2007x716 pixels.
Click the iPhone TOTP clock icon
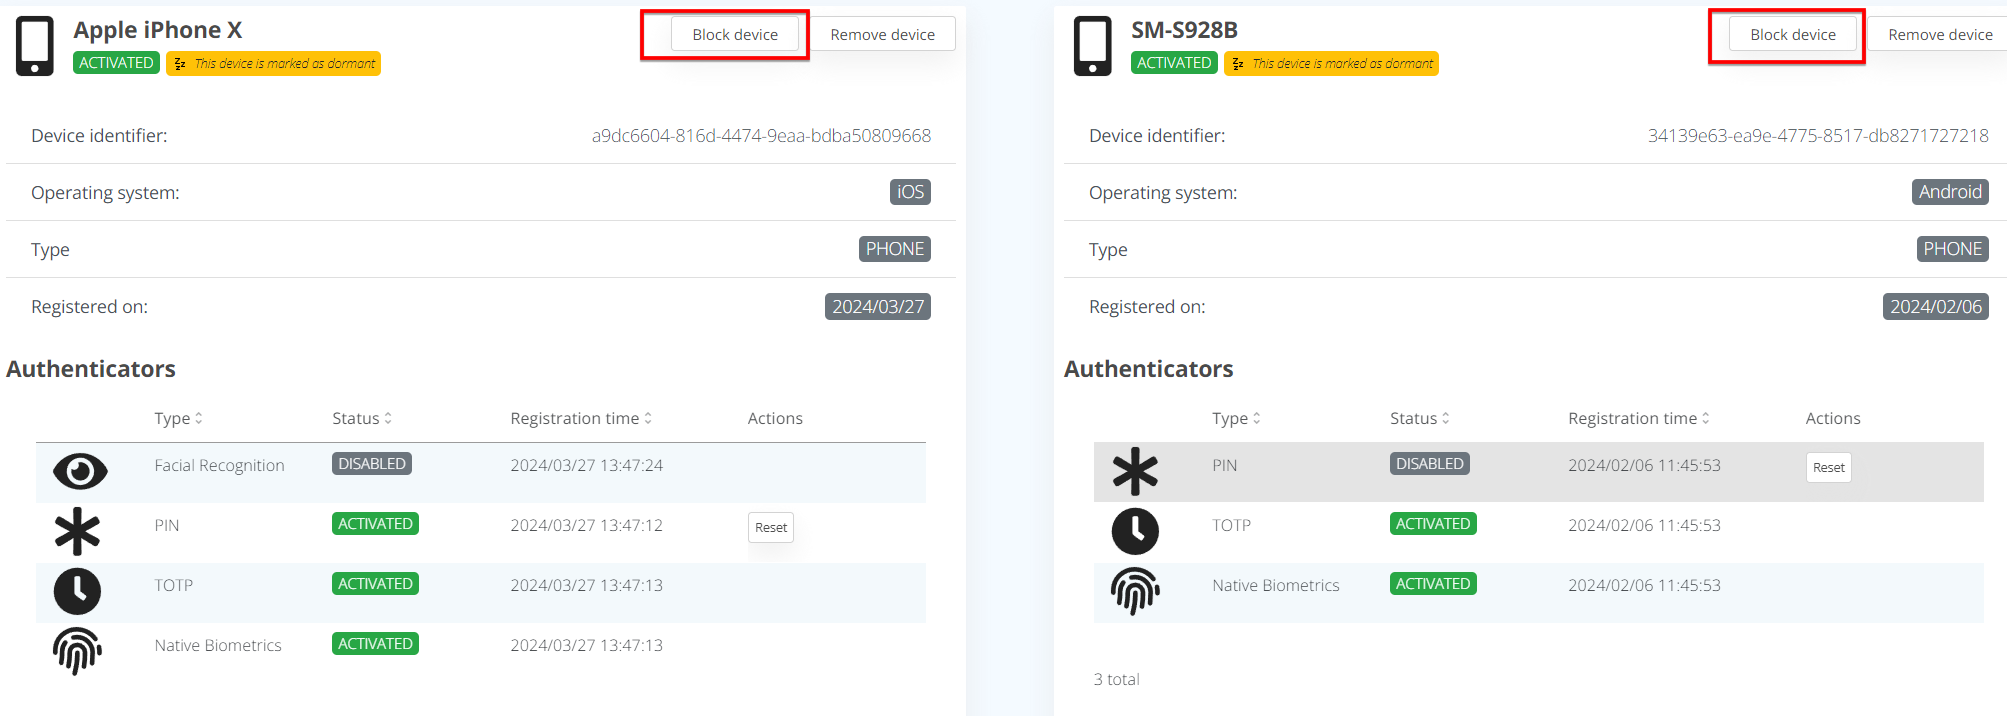pos(77,591)
